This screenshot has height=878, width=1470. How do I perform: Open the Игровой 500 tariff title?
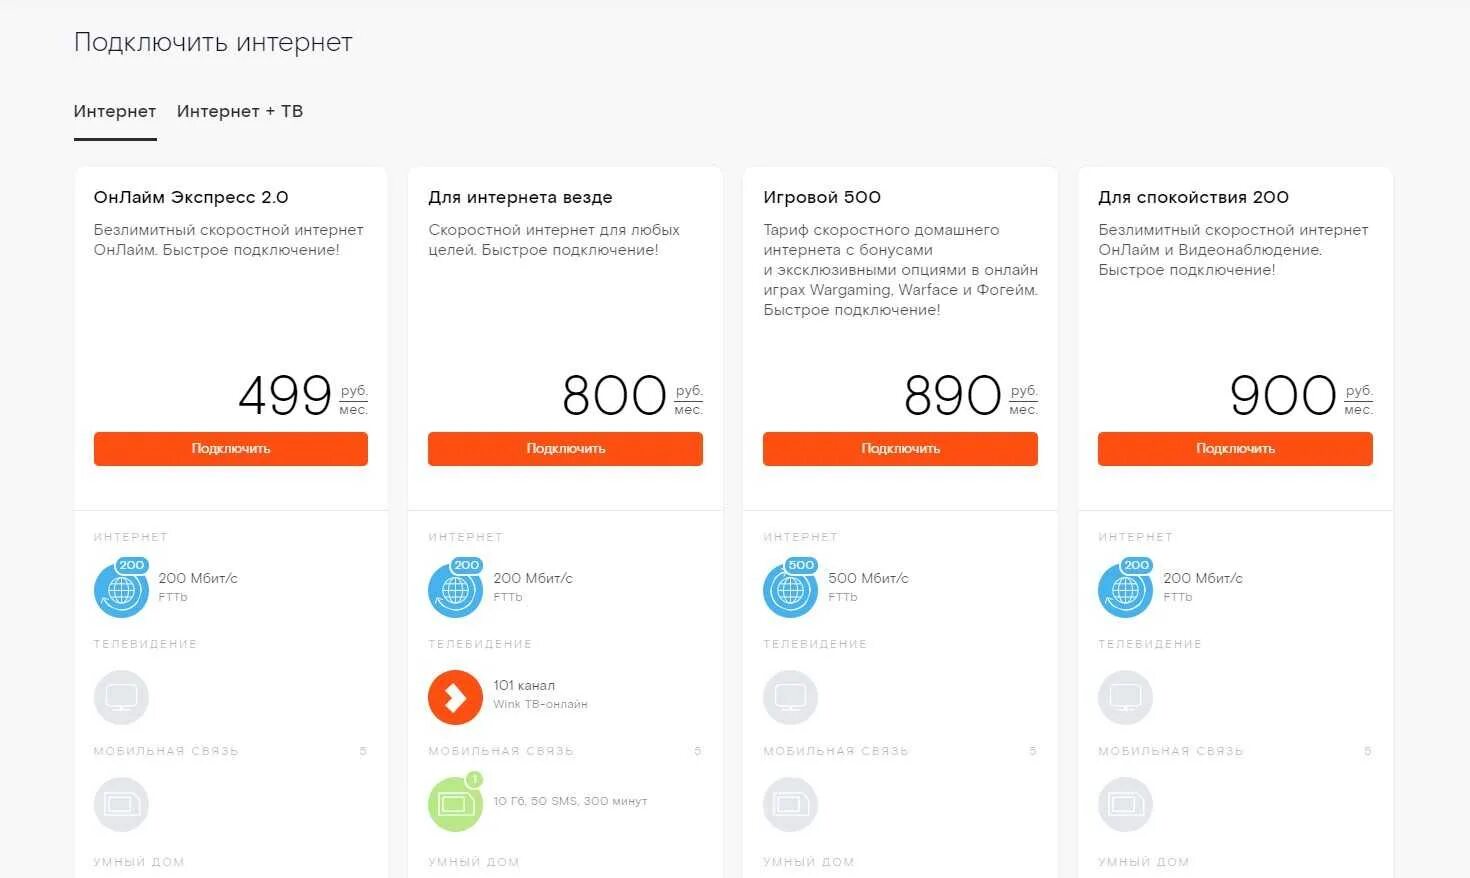coord(822,197)
